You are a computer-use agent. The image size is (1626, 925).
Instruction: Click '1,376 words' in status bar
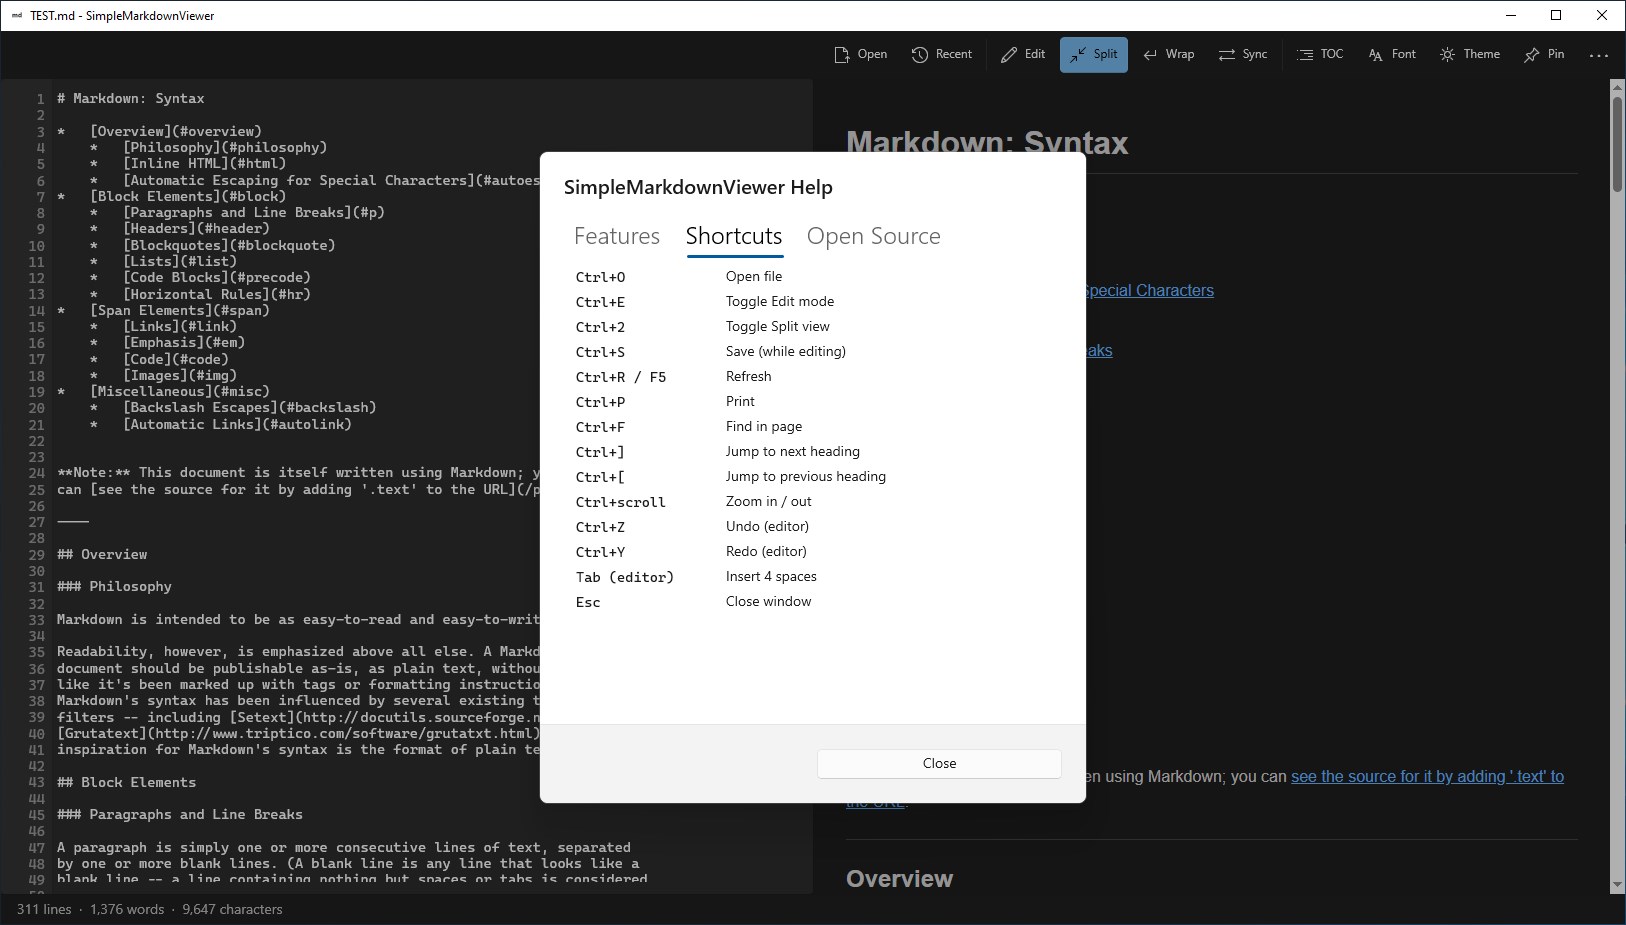pyautogui.click(x=127, y=909)
